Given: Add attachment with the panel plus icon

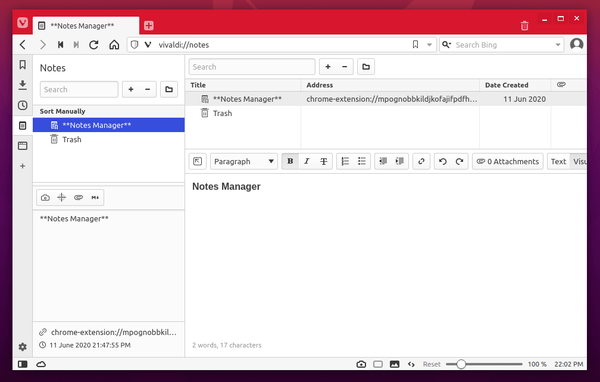Looking at the screenshot, I should point(62,198).
